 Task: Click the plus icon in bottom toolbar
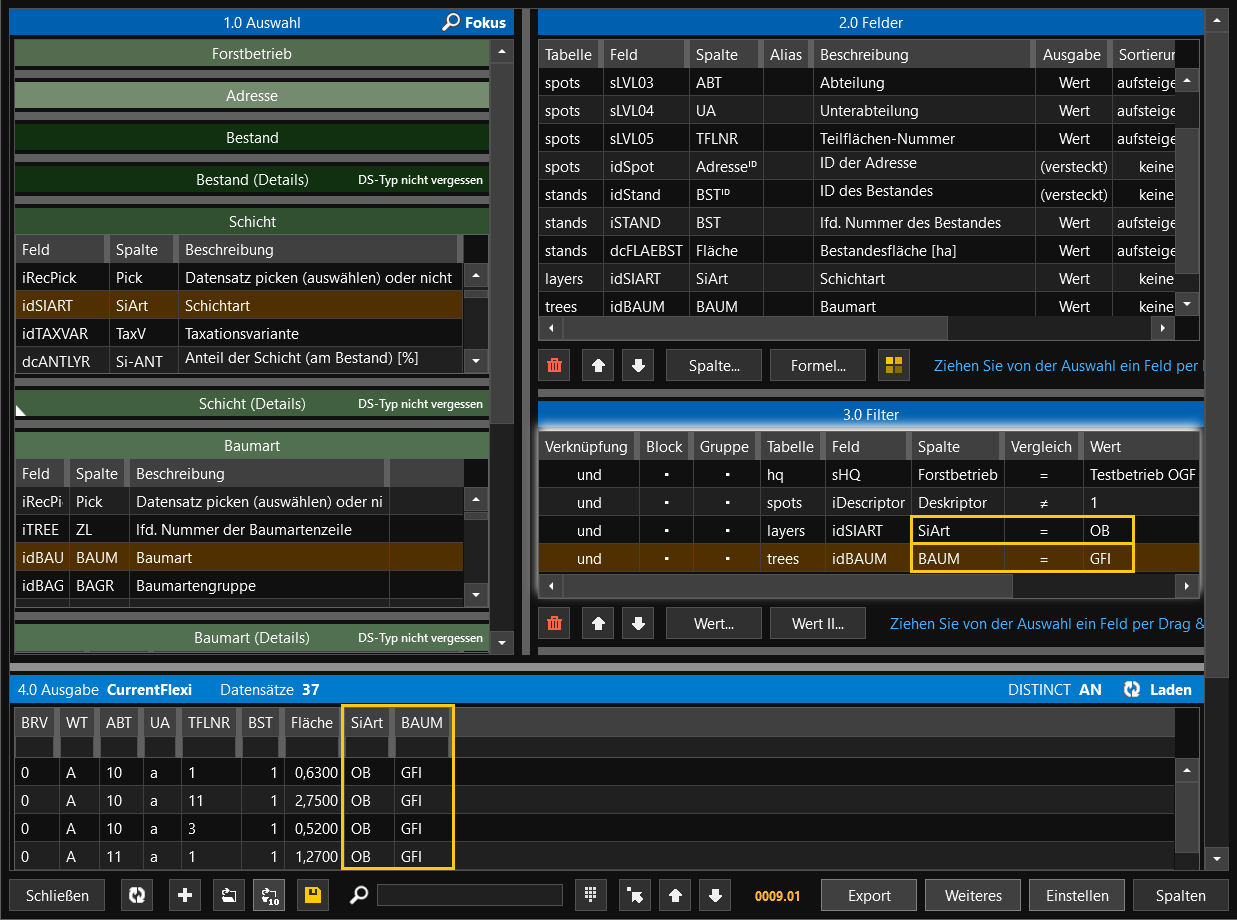point(184,895)
